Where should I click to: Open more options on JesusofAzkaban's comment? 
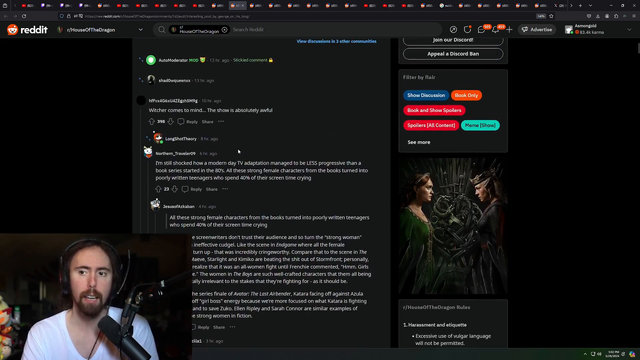pos(232,327)
